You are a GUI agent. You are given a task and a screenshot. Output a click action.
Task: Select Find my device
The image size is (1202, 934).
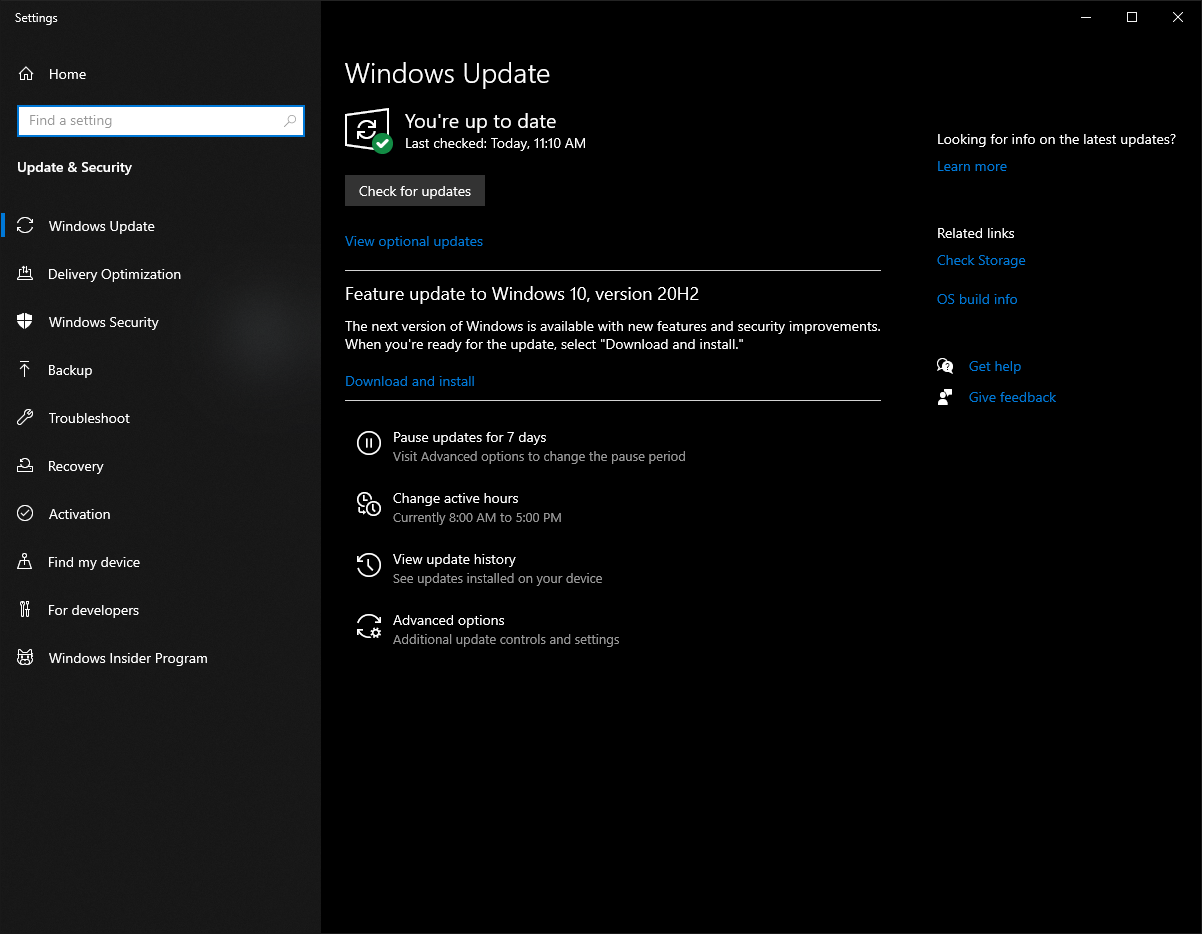tap(160, 562)
